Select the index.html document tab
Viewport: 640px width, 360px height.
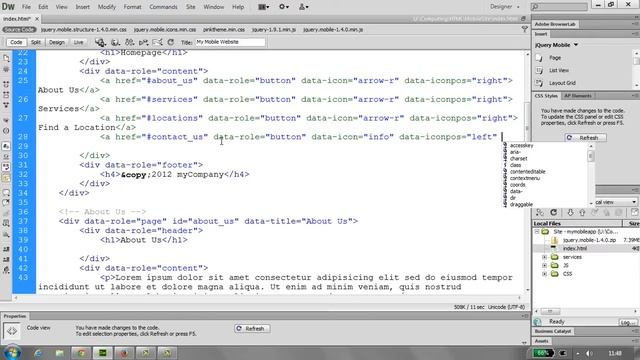[x=17, y=19]
